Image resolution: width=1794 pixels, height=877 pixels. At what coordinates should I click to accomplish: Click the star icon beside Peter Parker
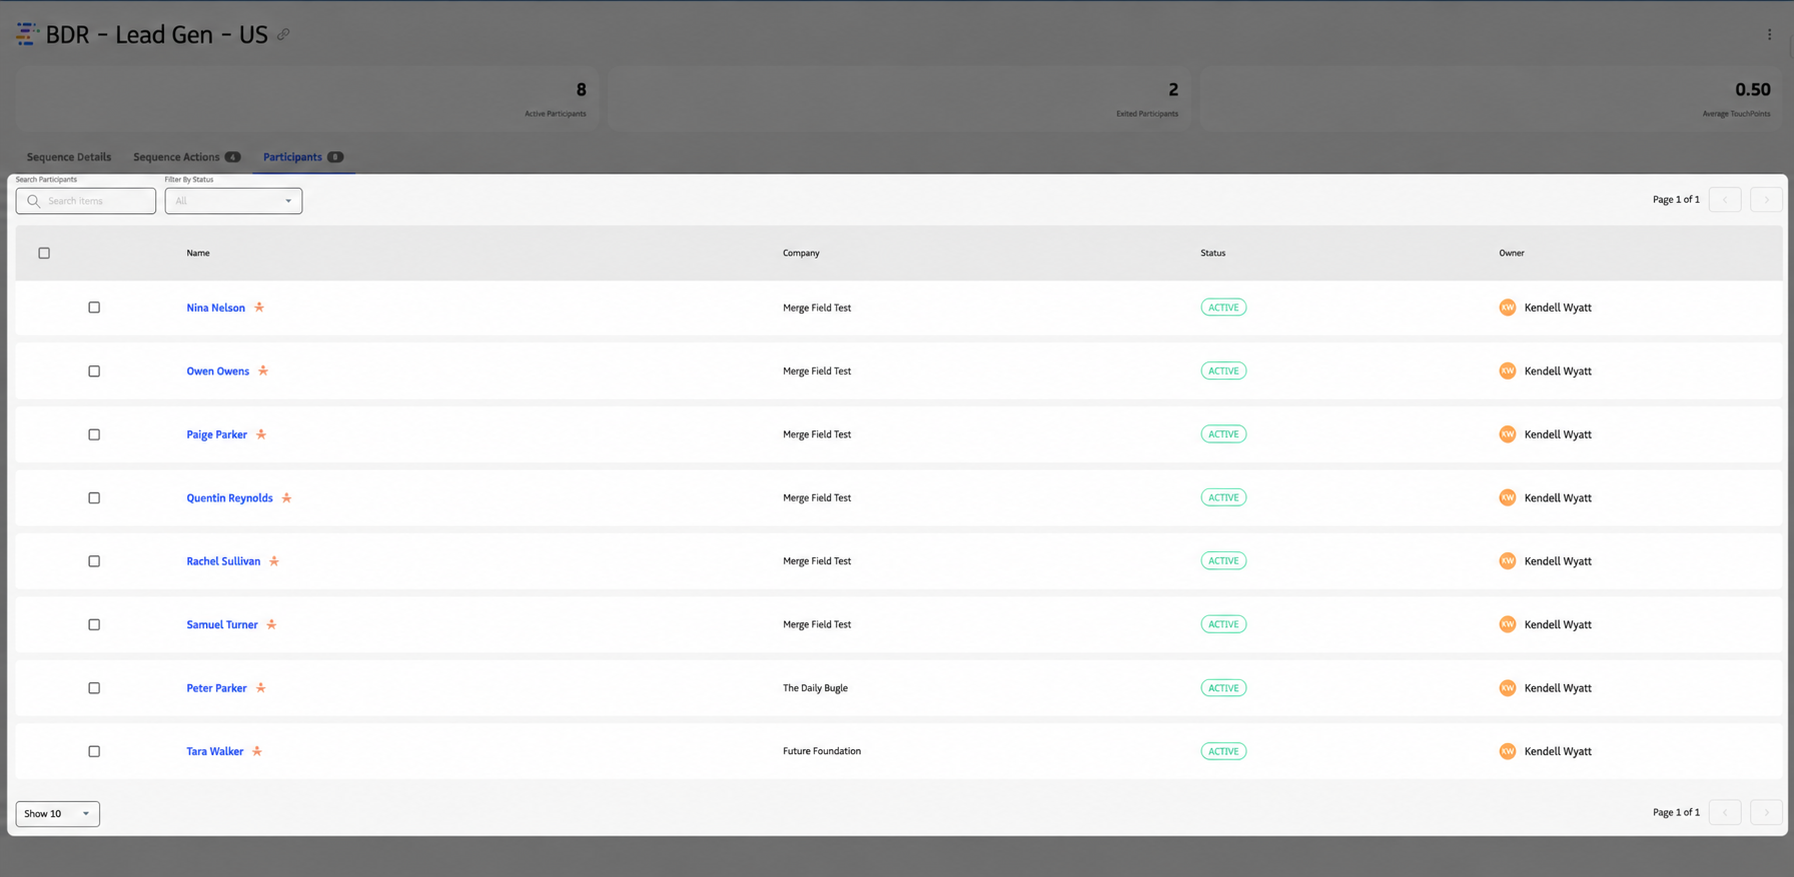pos(261,688)
